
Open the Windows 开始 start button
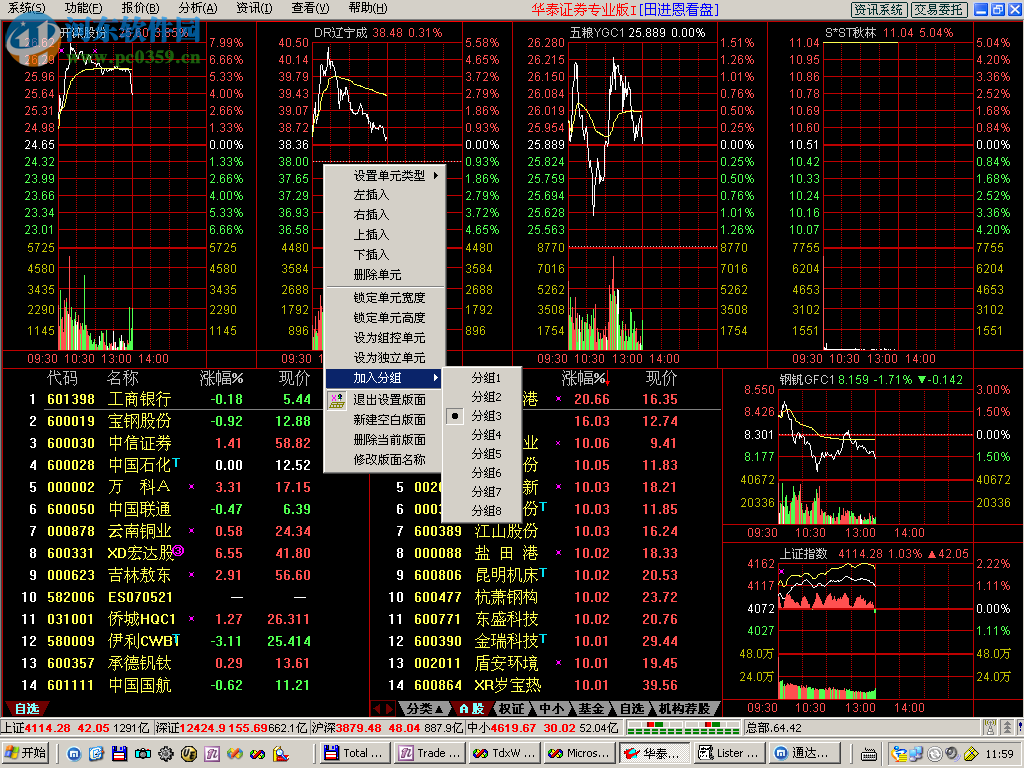(x=26, y=753)
